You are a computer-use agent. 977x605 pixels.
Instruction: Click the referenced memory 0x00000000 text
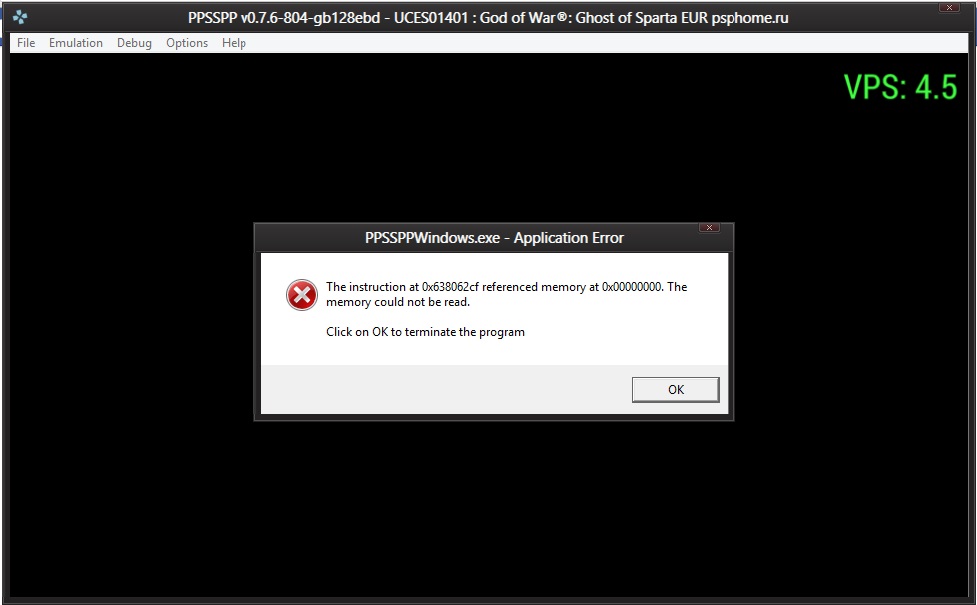pos(632,287)
